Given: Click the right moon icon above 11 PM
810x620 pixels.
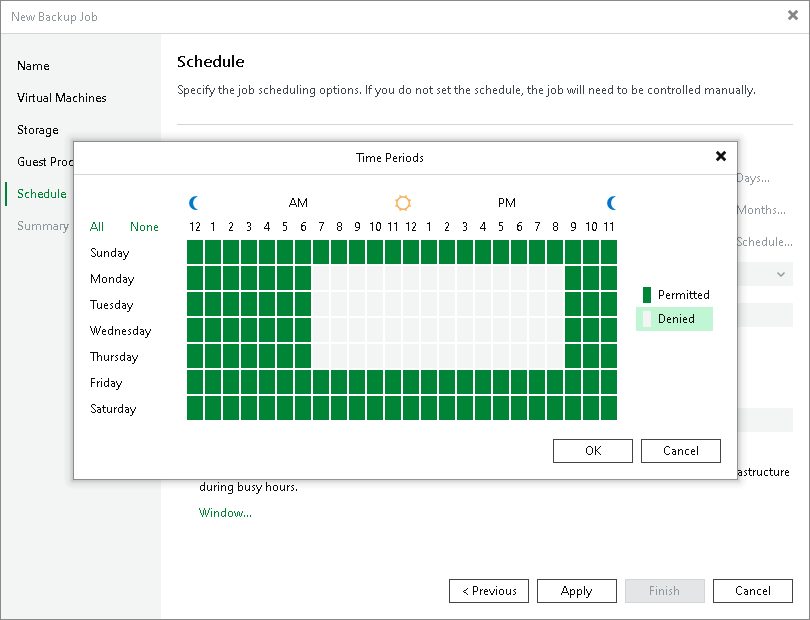Looking at the screenshot, I should pyautogui.click(x=612, y=203).
